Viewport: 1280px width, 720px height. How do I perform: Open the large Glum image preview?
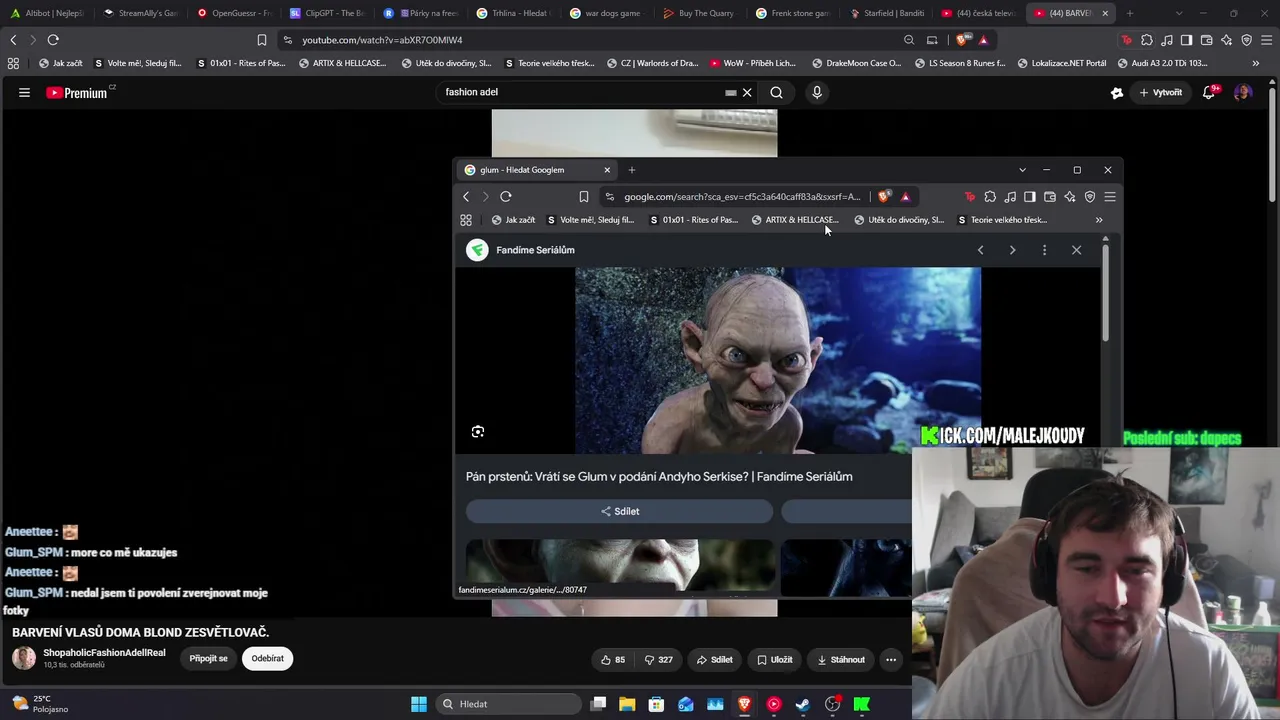click(x=778, y=361)
